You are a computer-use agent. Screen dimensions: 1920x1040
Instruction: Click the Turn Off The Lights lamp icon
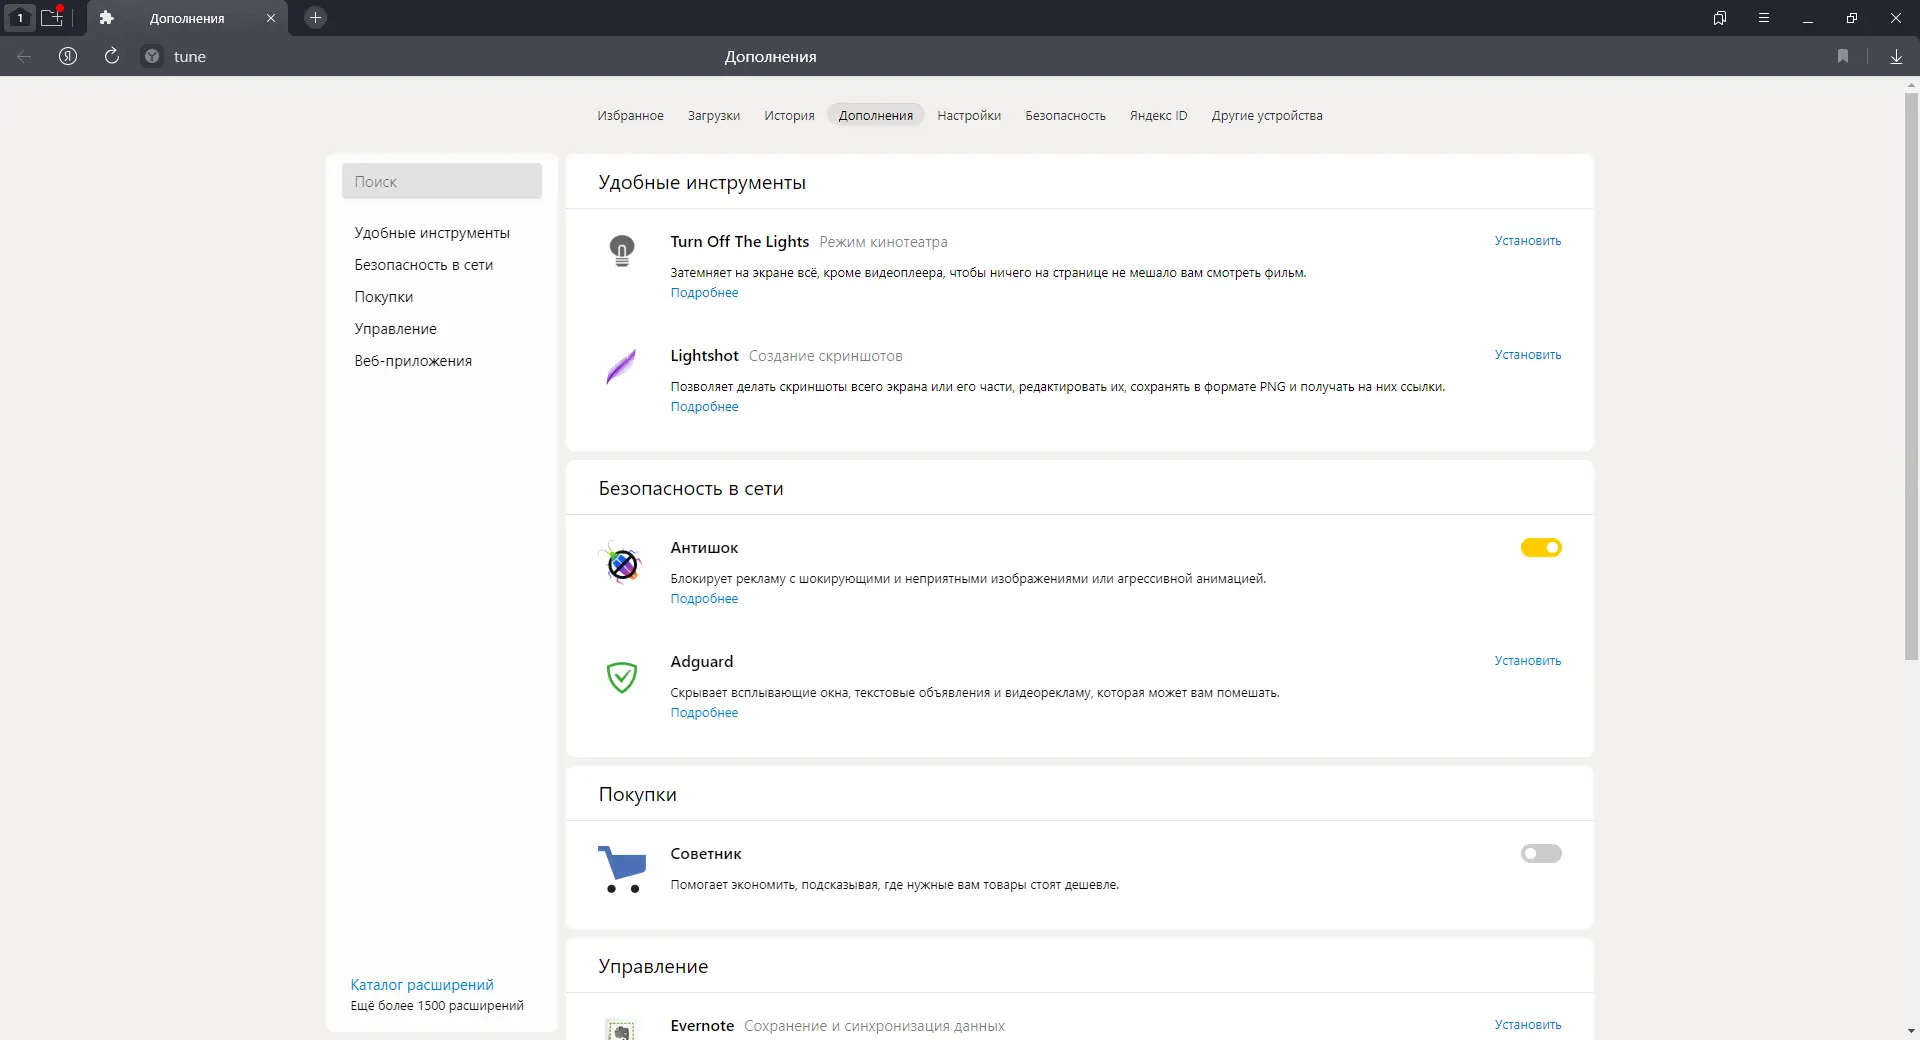click(622, 249)
